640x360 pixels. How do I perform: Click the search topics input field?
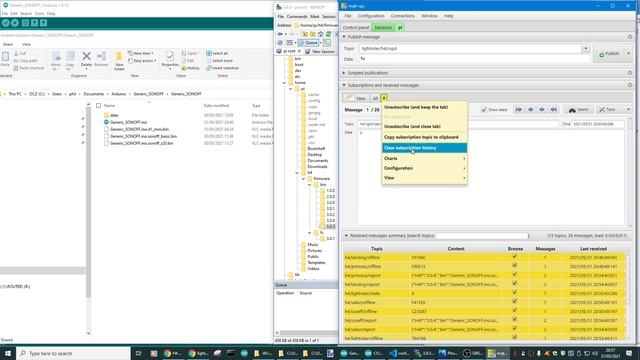click(482, 236)
